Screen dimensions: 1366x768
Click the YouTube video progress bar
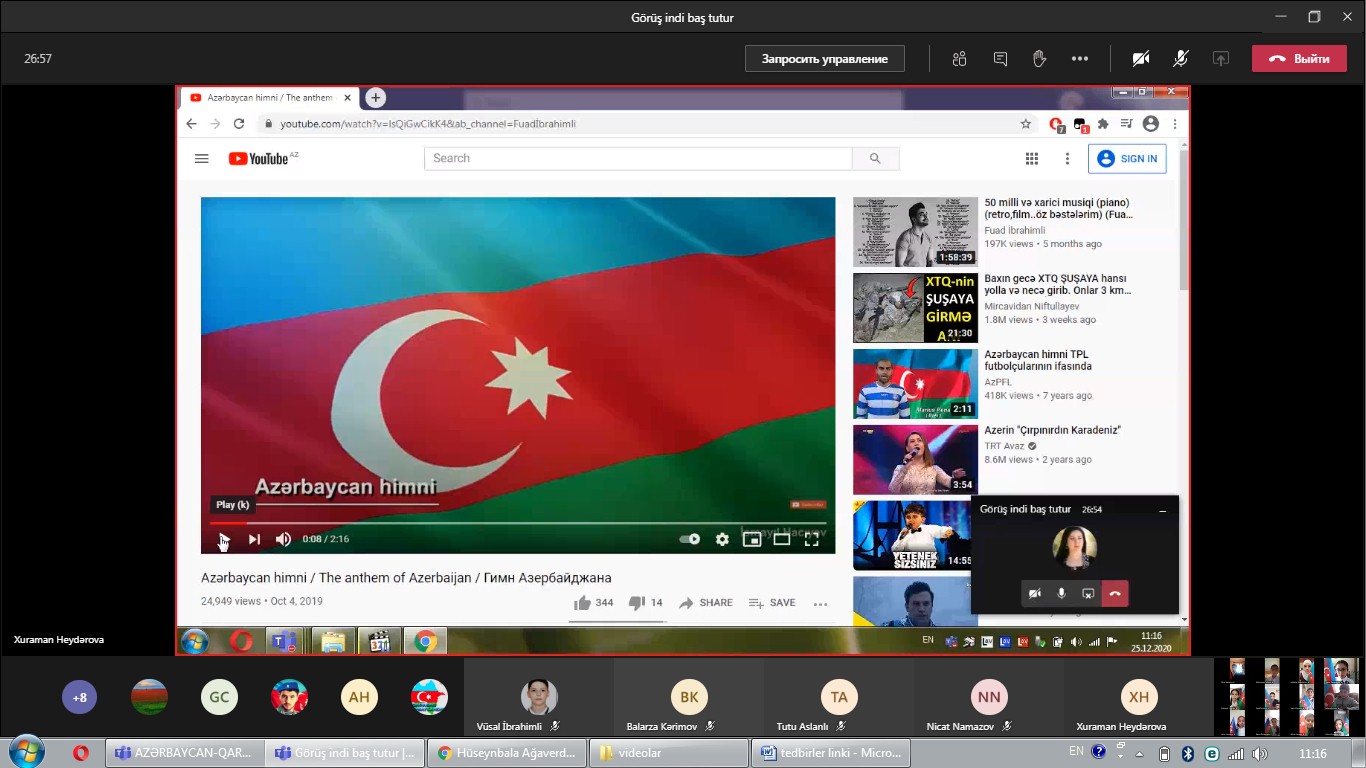tap(518, 523)
